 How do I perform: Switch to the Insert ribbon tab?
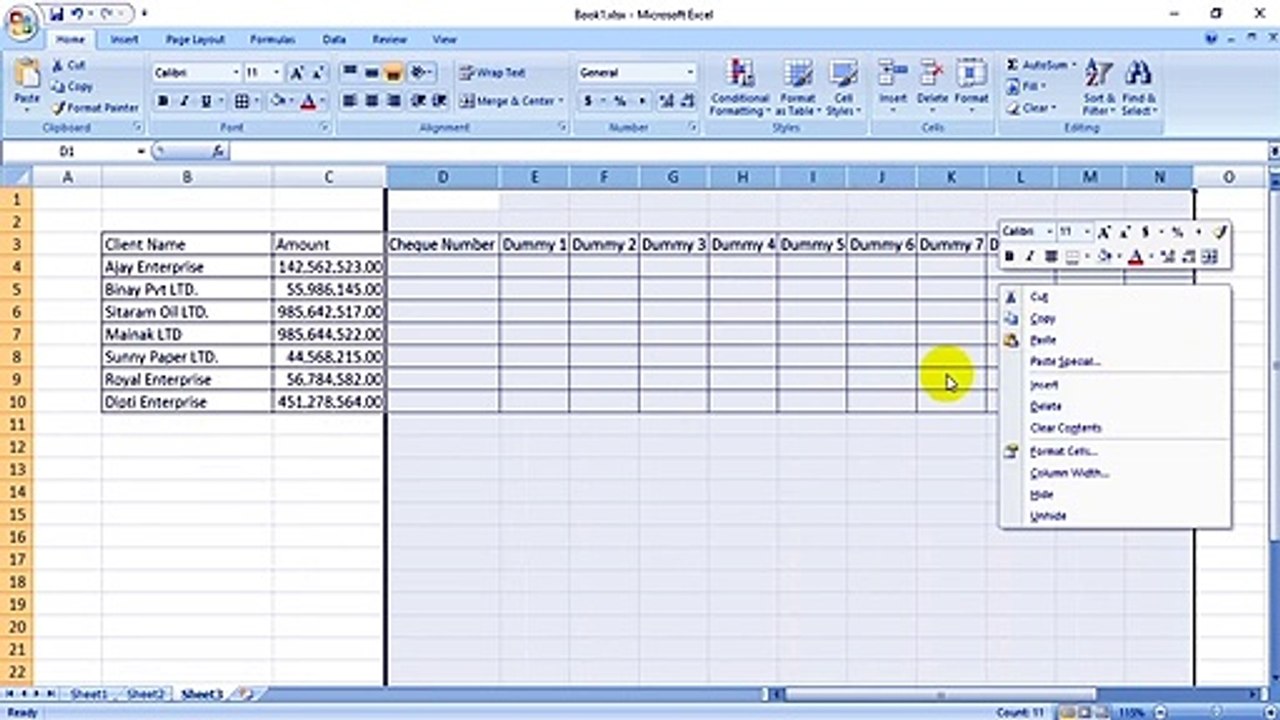coord(124,39)
